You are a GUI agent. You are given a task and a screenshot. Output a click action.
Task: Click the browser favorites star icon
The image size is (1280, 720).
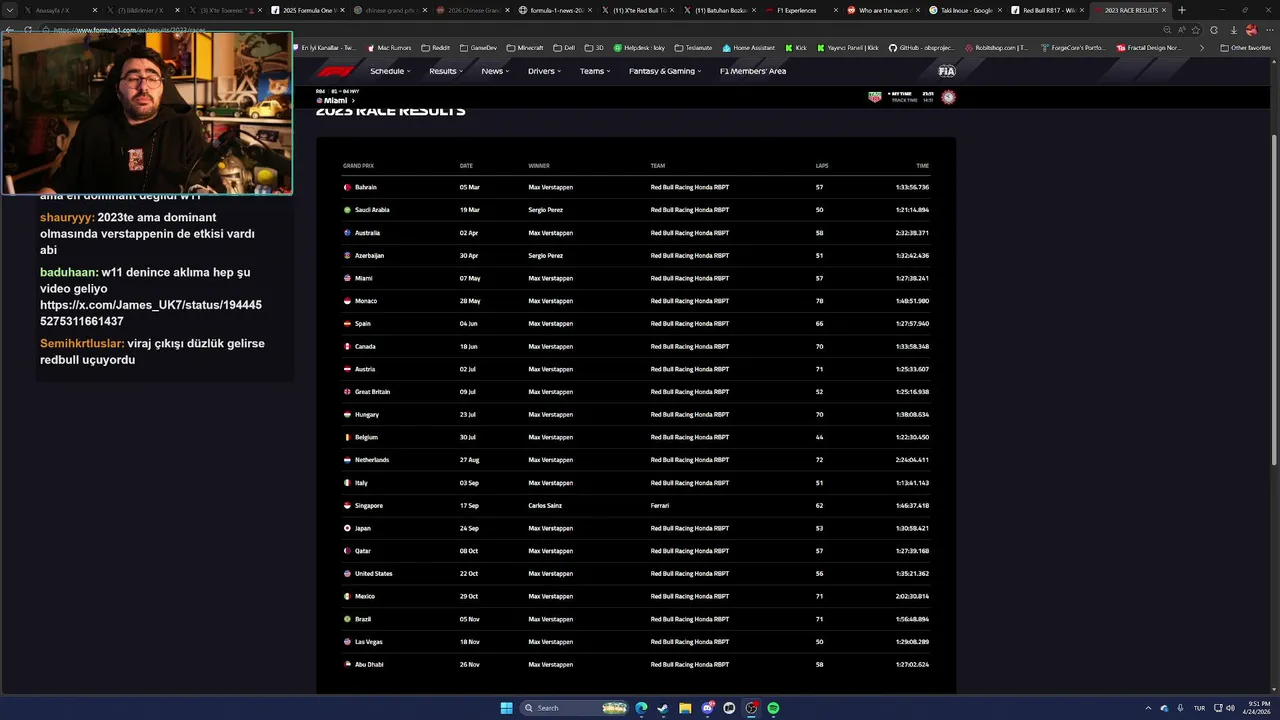[1196, 30]
